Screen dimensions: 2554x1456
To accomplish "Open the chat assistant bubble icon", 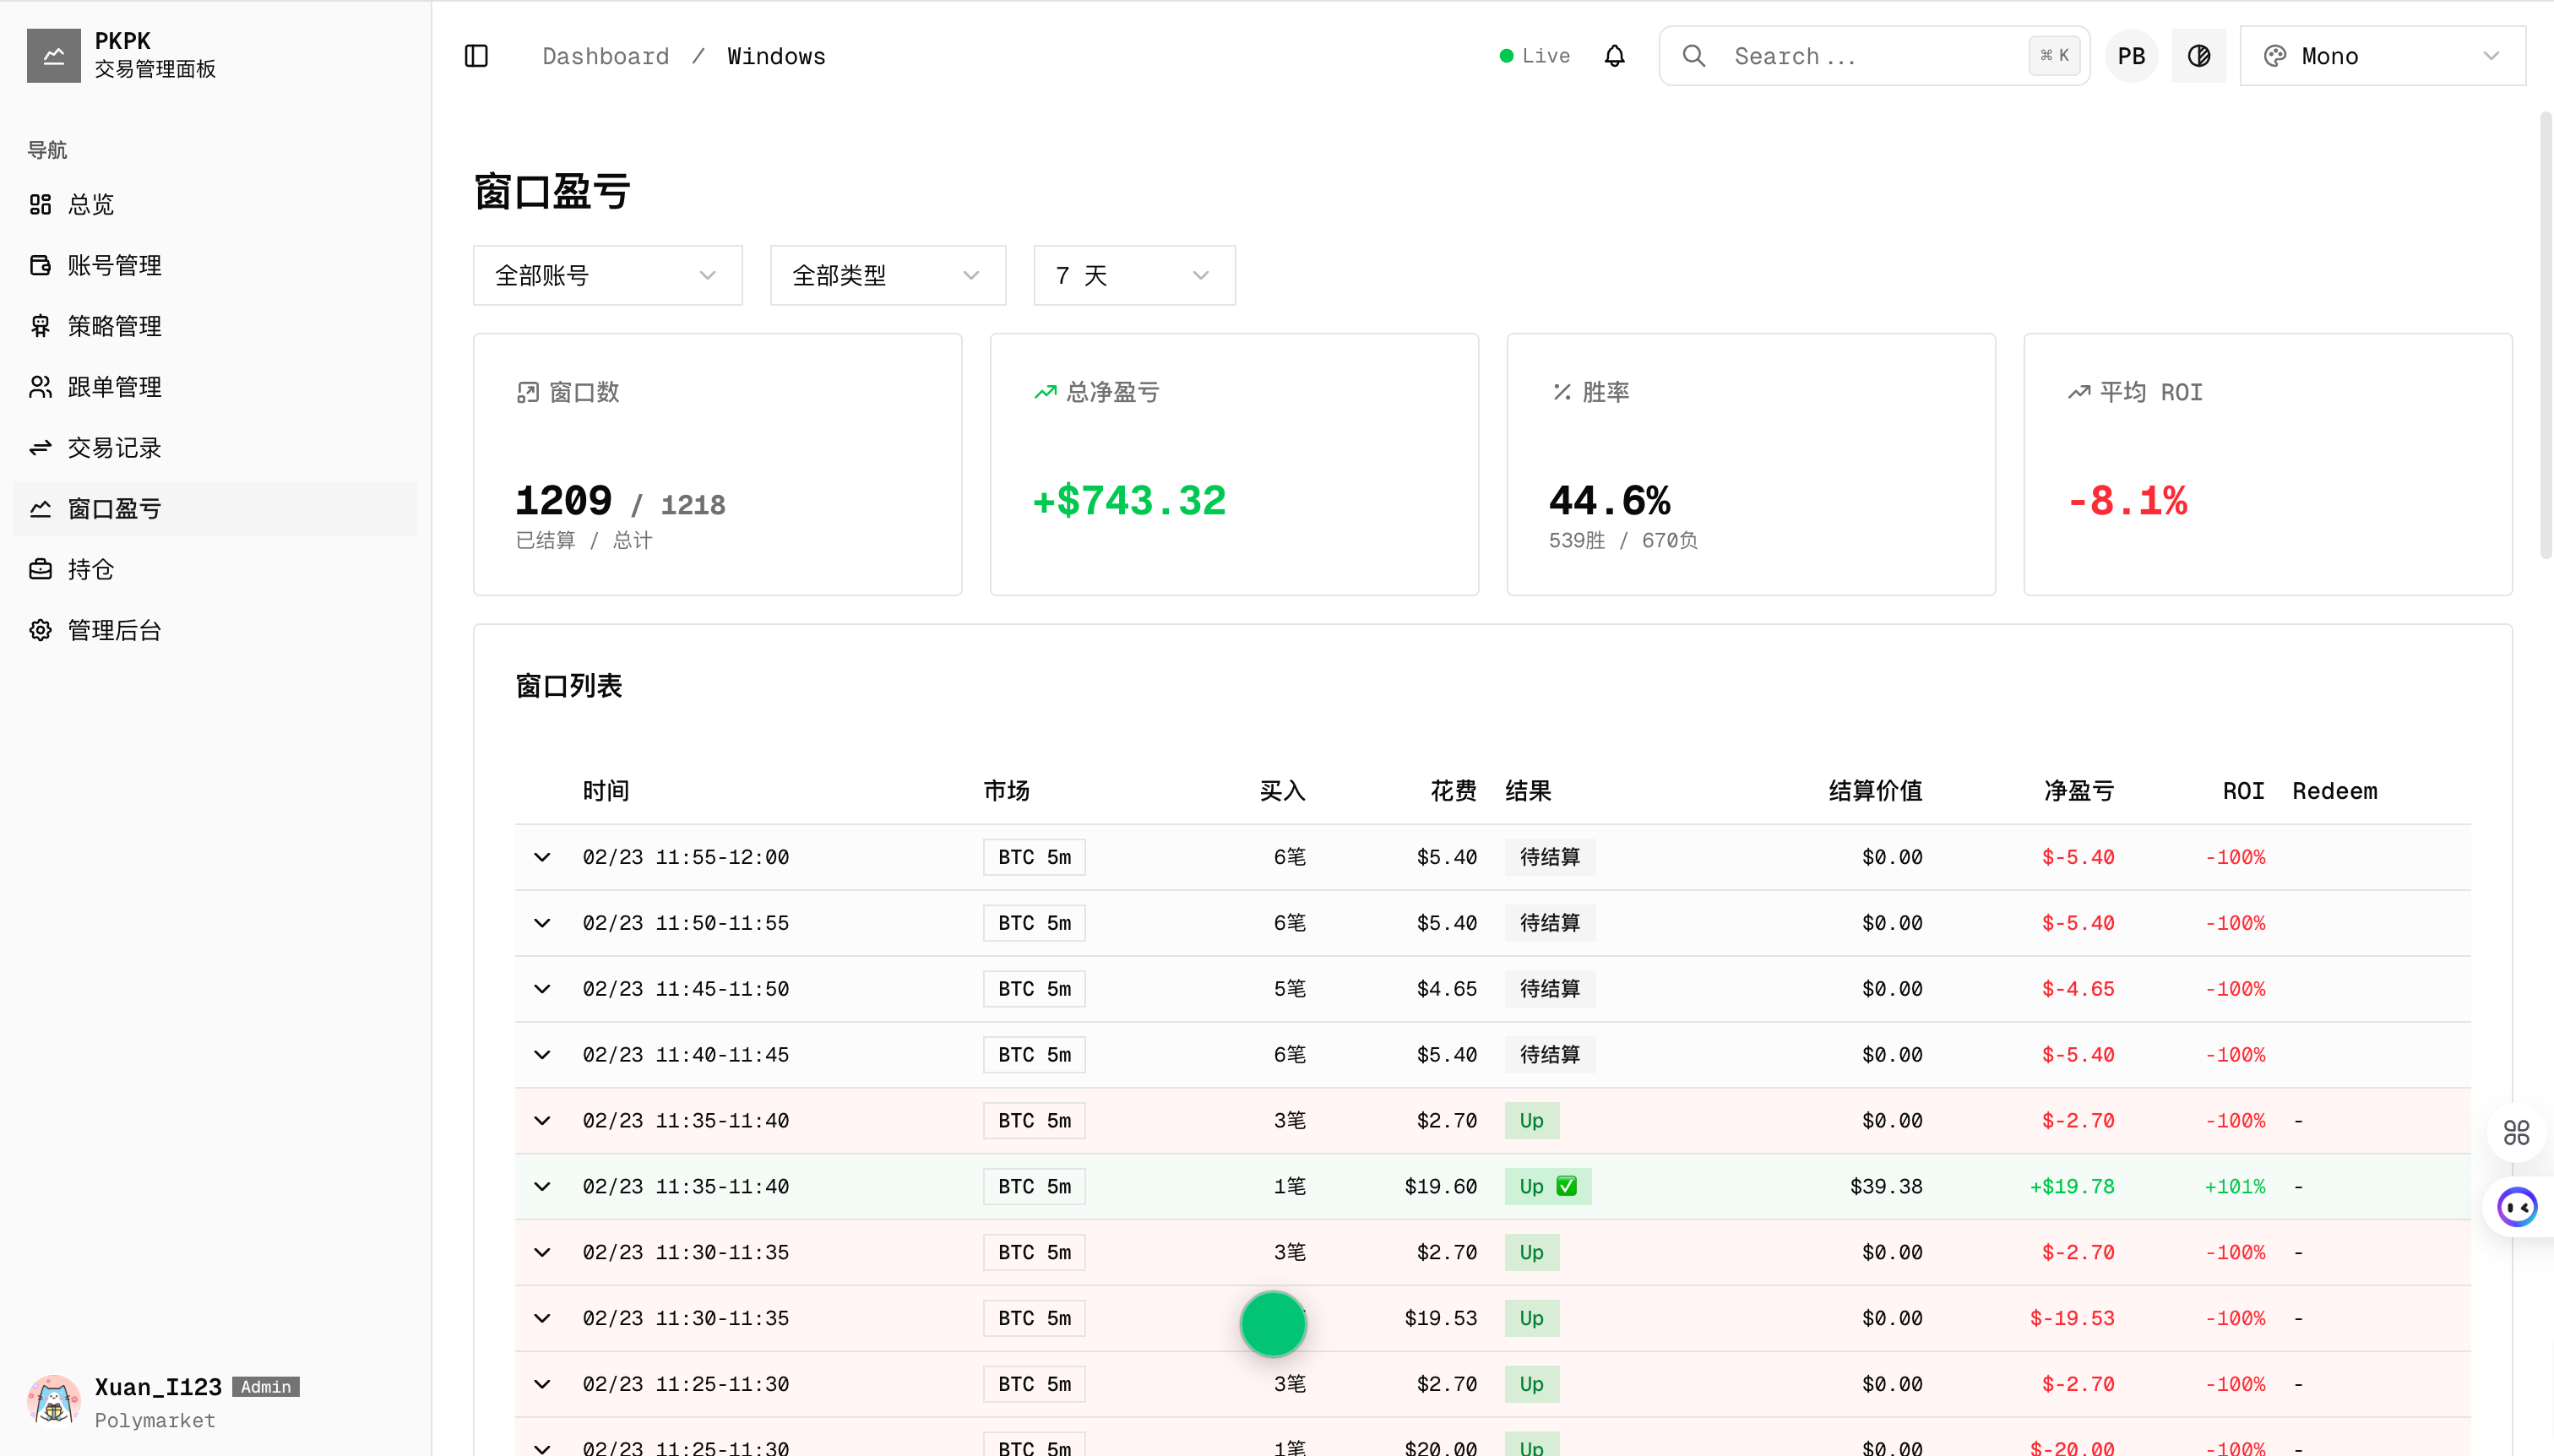I will click(2516, 1207).
